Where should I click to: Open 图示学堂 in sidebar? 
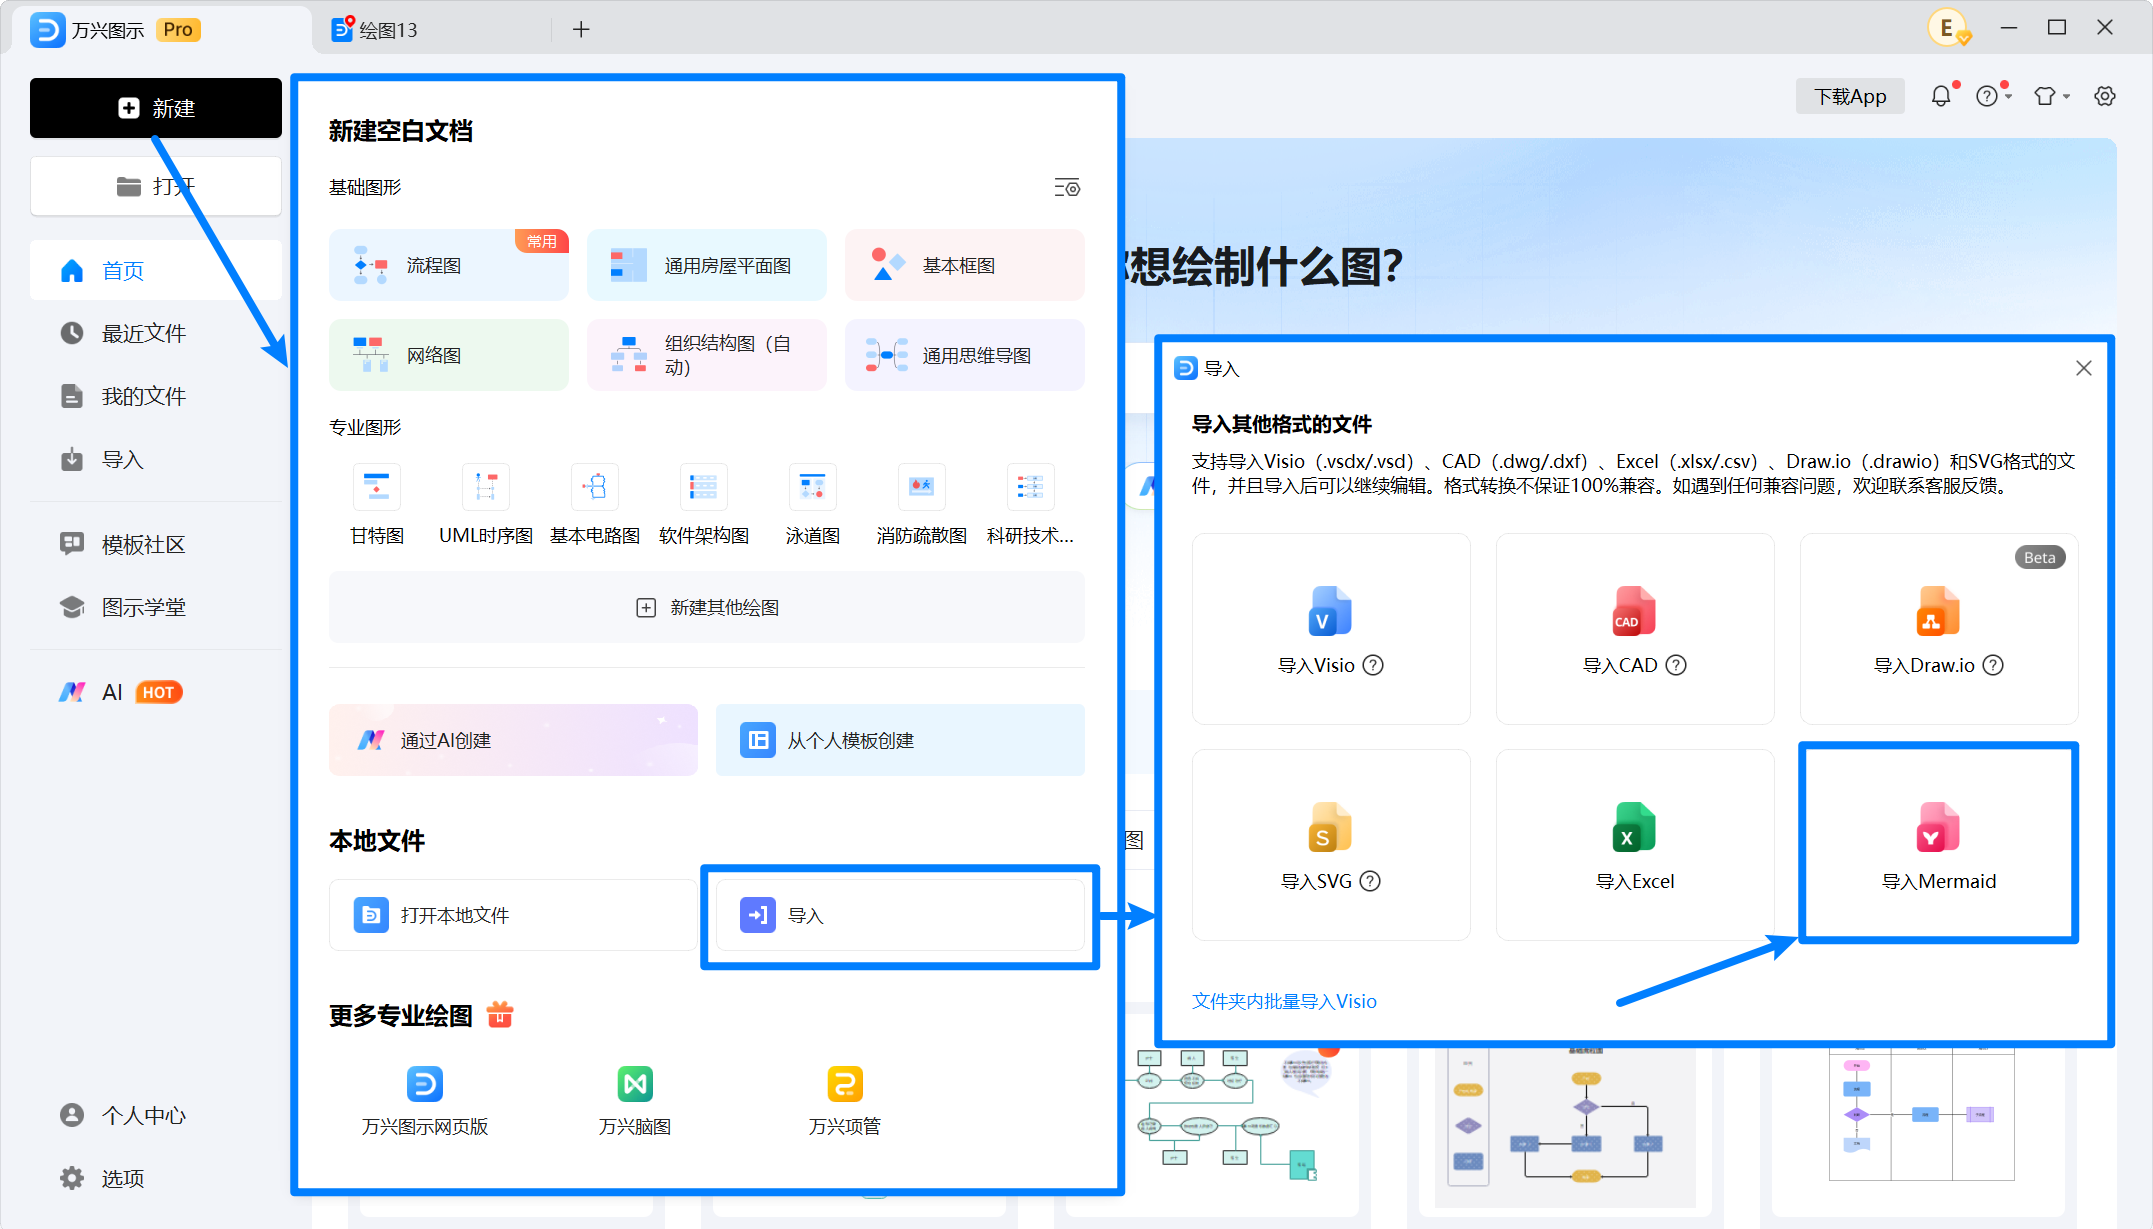click(156, 607)
